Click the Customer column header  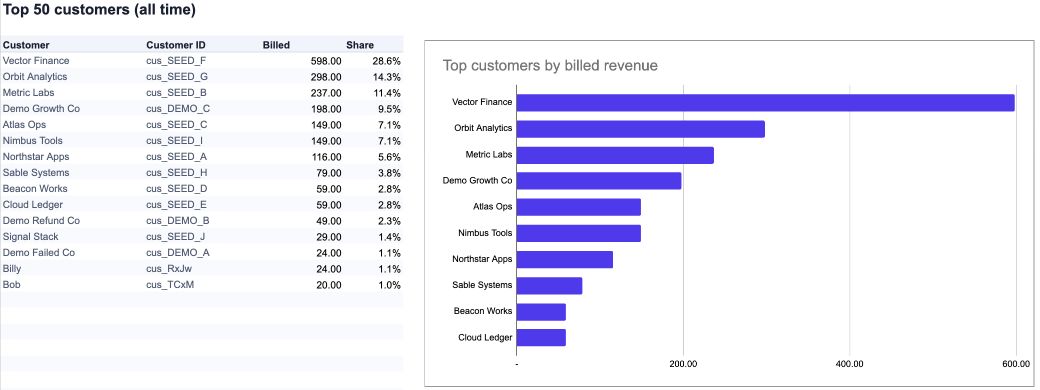26,45
